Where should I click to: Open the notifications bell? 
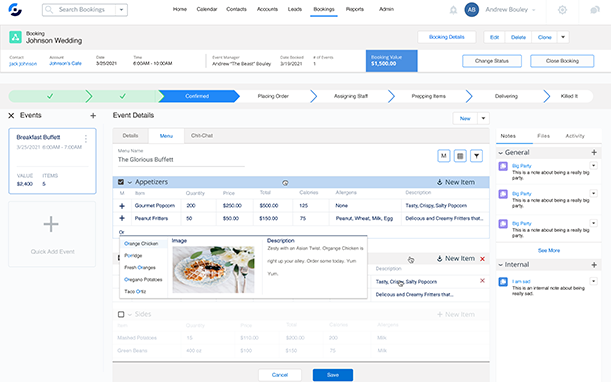[x=453, y=10]
